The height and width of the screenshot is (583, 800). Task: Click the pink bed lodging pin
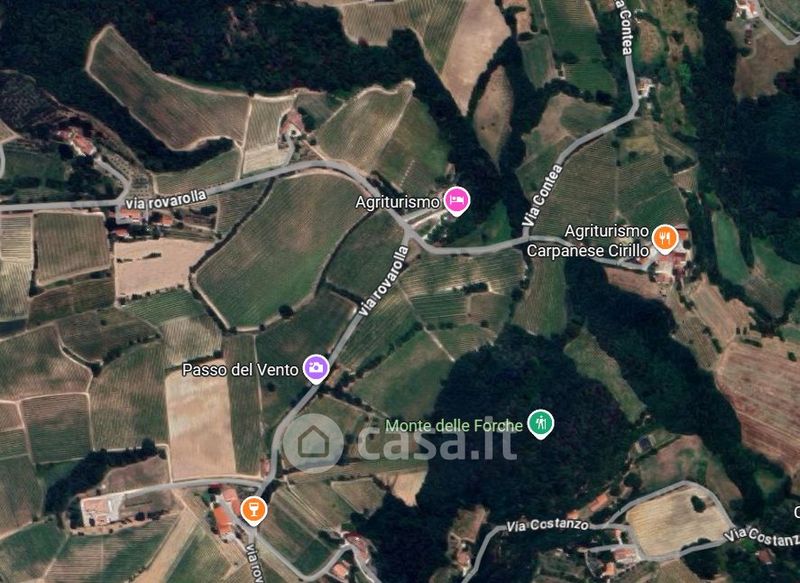[457, 200]
